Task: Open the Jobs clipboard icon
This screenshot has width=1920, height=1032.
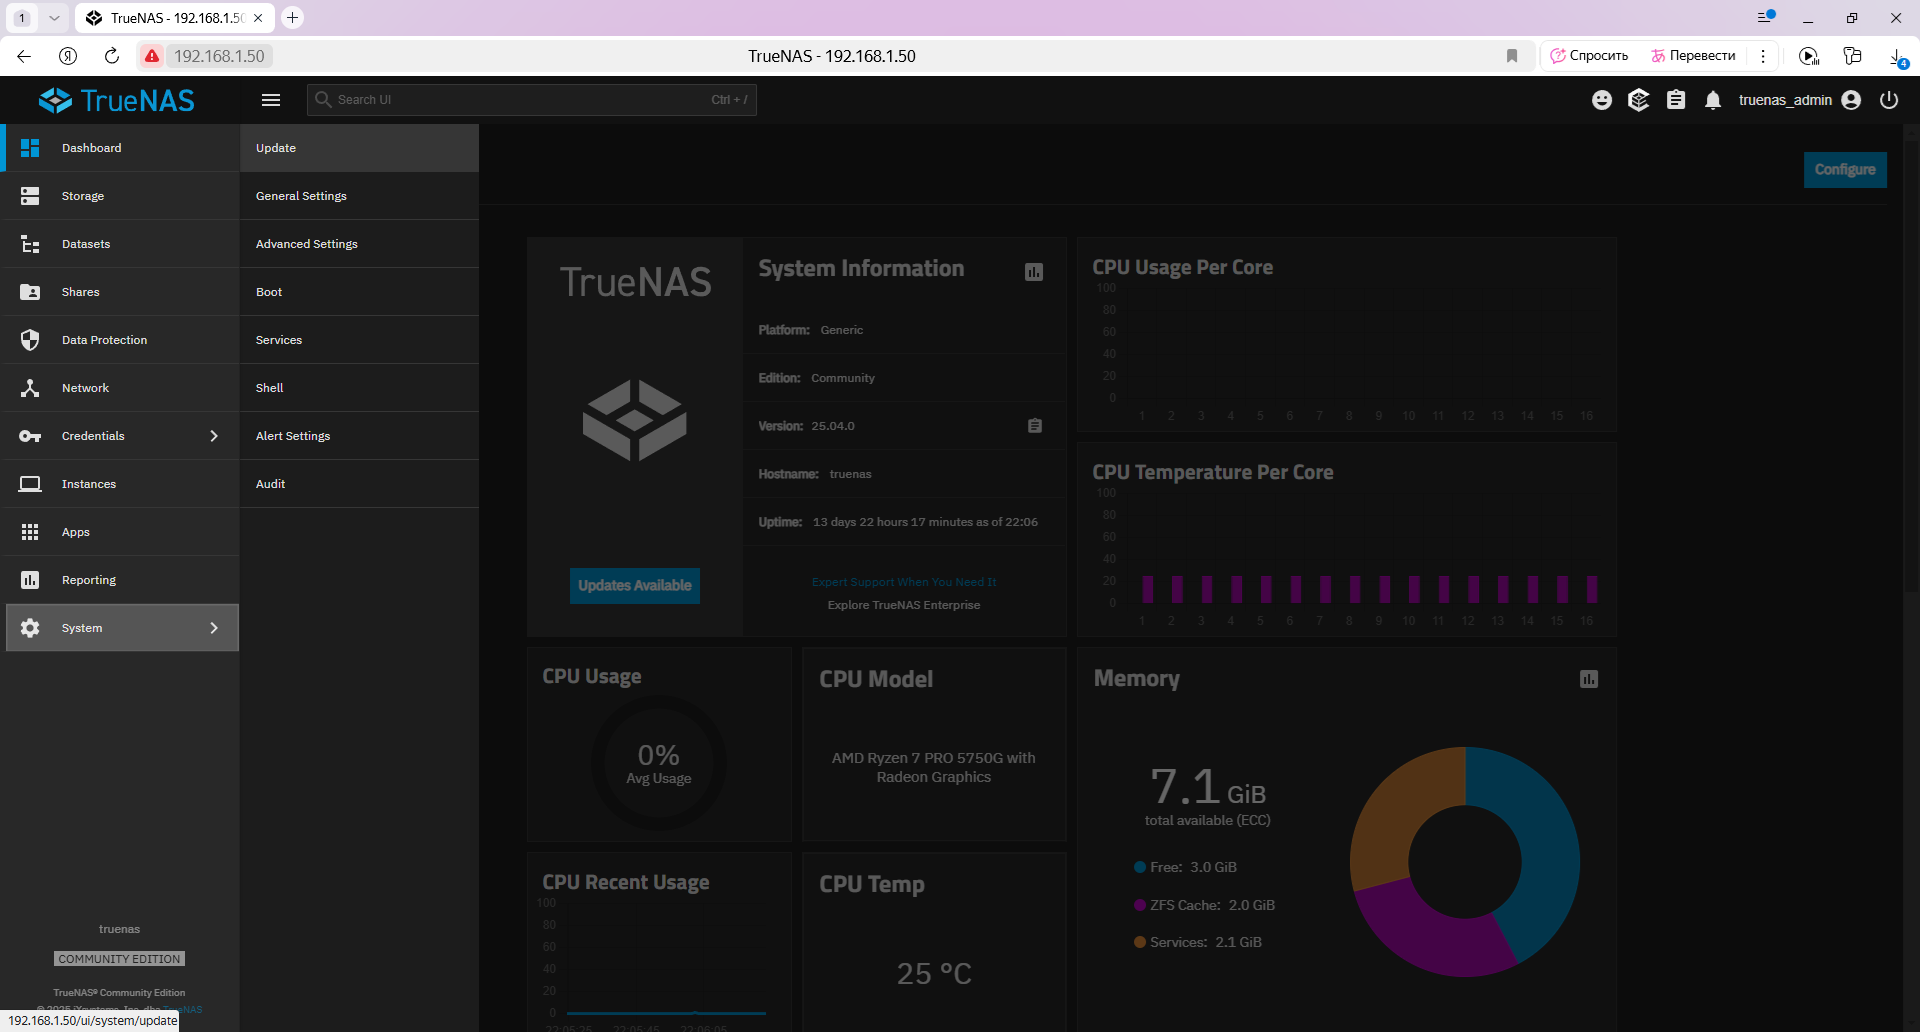Action: (x=1676, y=100)
